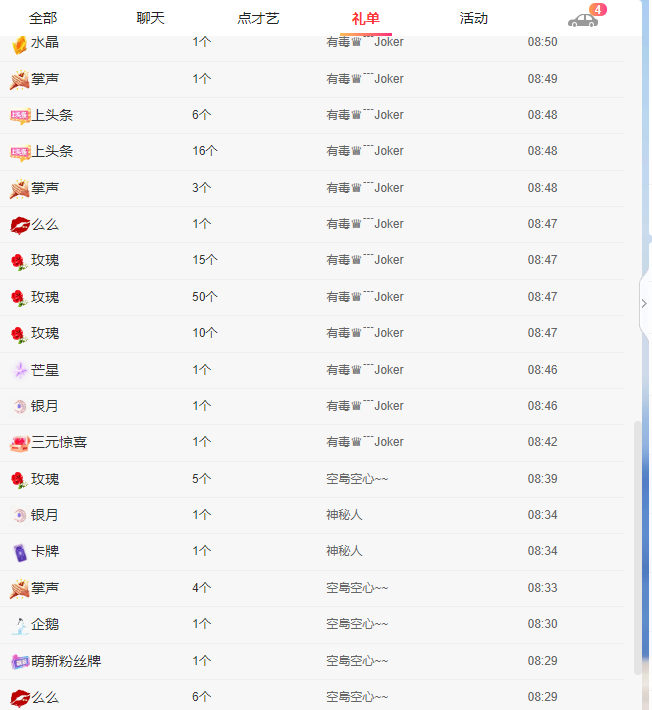Click the 卡牌 gift name
Screen dimensions: 652x710
click(45, 552)
